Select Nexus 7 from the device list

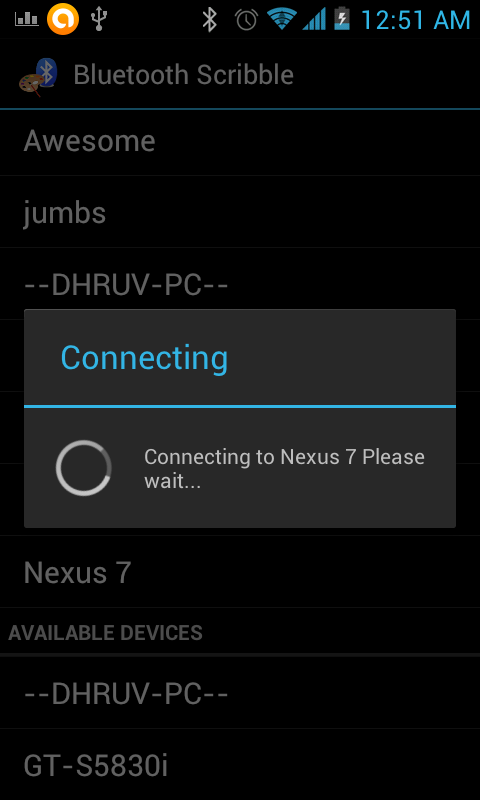[240, 572]
